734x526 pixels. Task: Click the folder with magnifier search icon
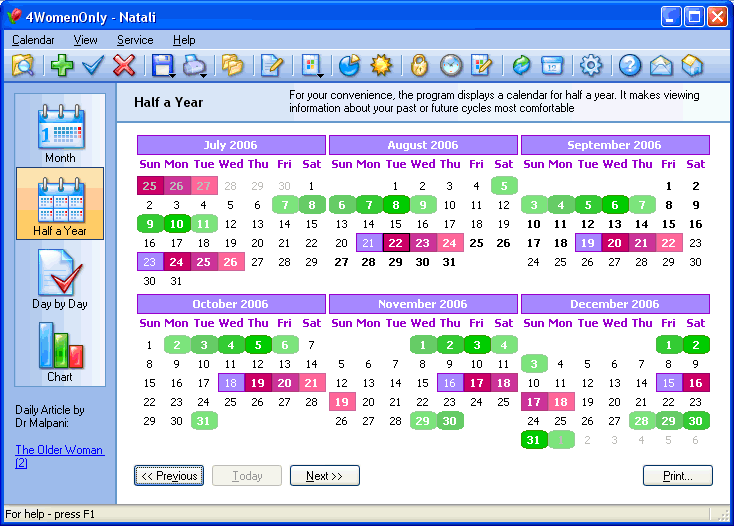point(23,65)
